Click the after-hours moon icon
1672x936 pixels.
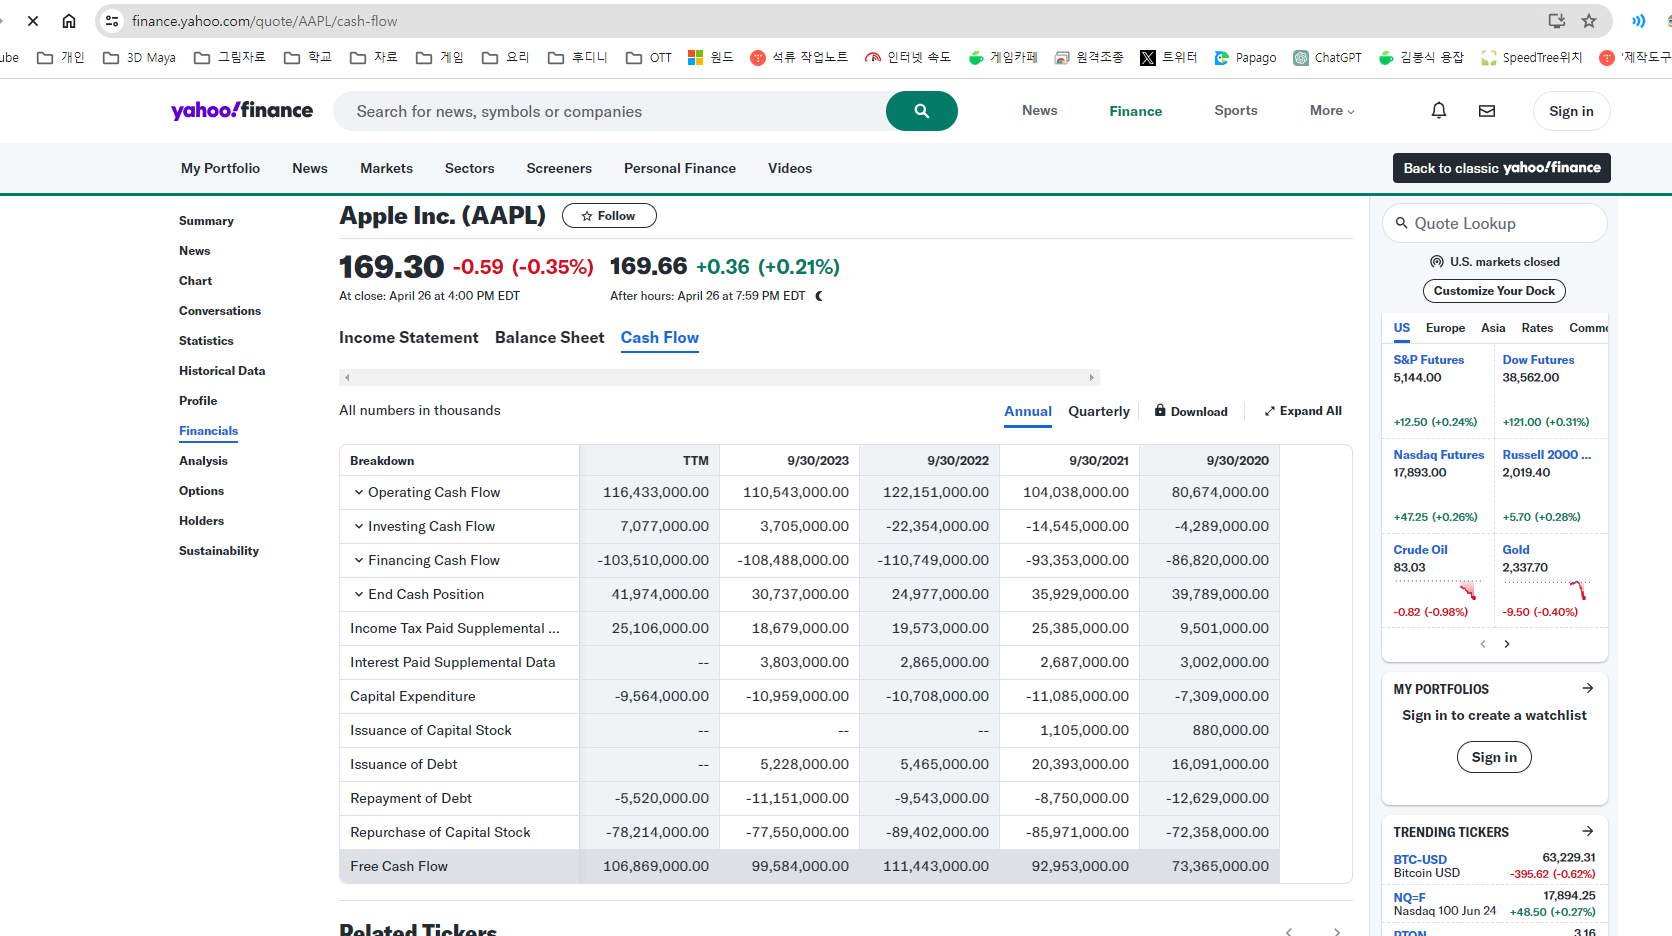(819, 296)
